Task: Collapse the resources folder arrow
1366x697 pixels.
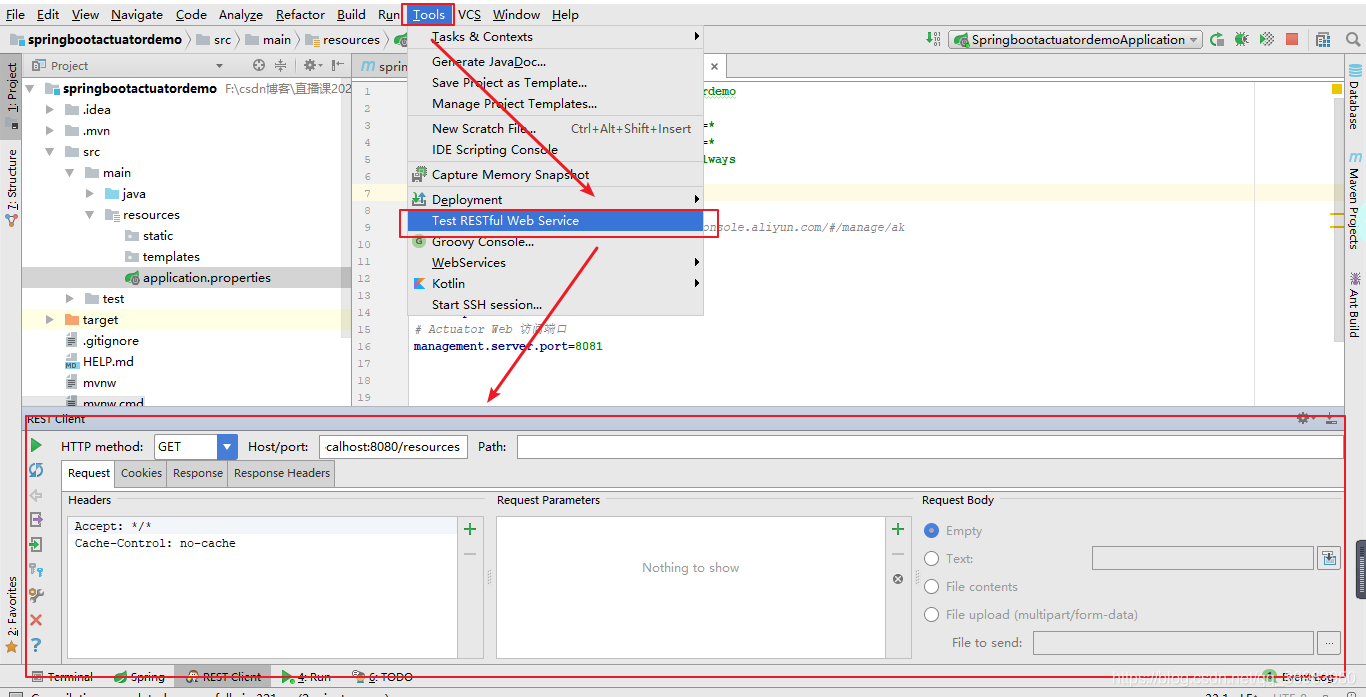Action: pos(90,214)
